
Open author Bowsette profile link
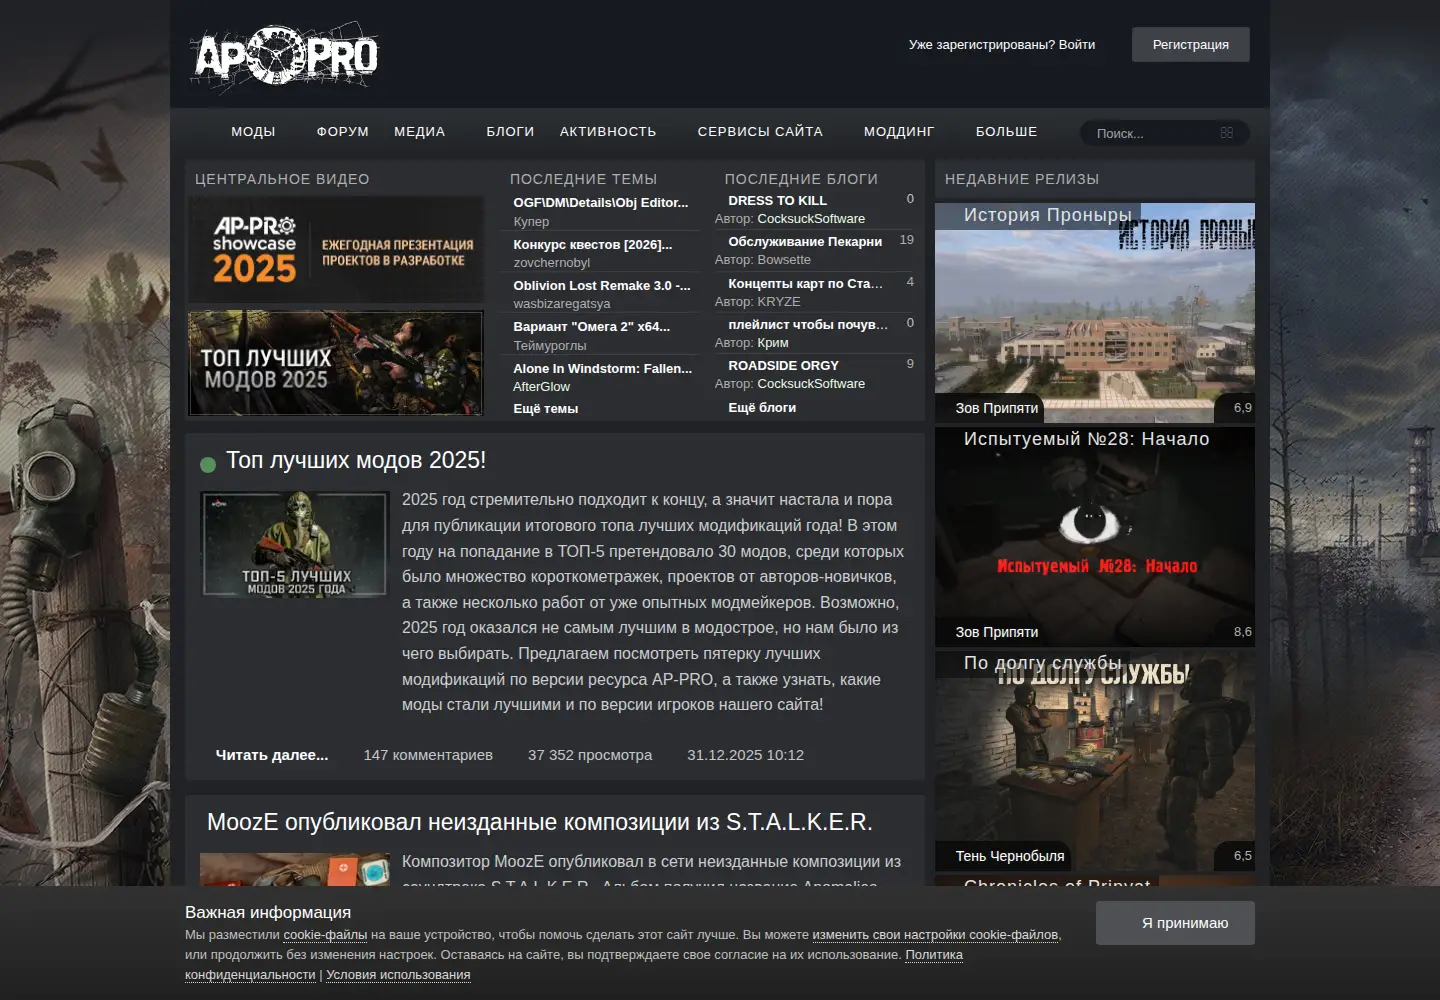784,259
